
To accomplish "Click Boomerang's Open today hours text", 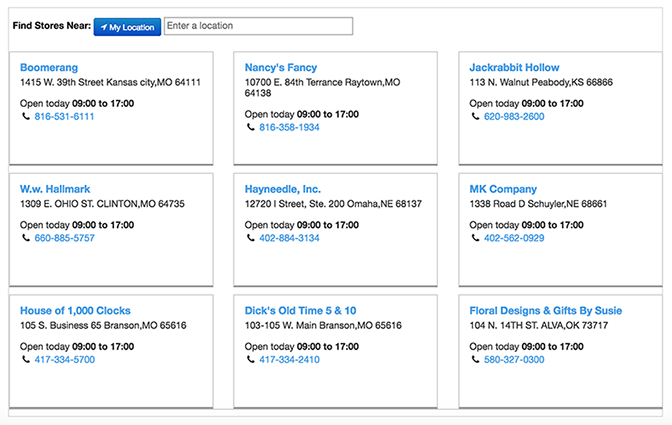I will pyautogui.click(x=77, y=104).
